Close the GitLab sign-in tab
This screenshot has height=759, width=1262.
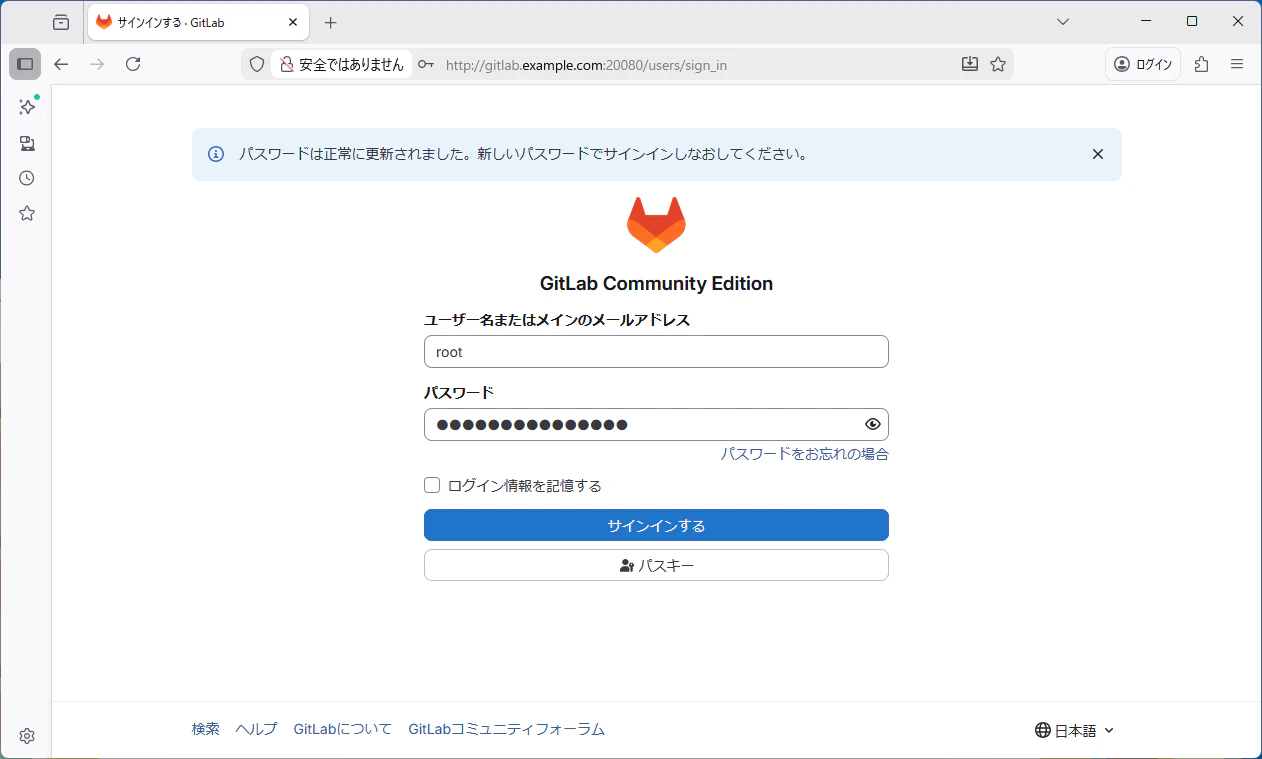(293, 22)
